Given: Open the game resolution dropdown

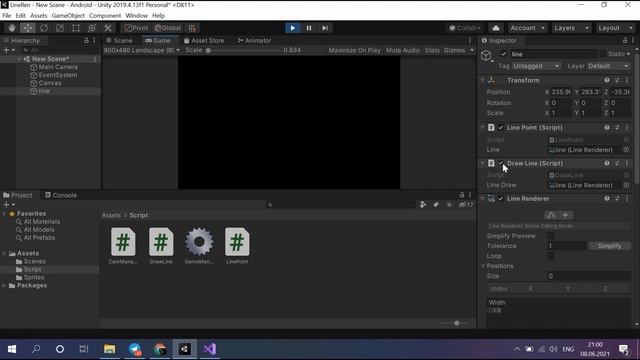Looking at the screenshot, I should [141, 50].
